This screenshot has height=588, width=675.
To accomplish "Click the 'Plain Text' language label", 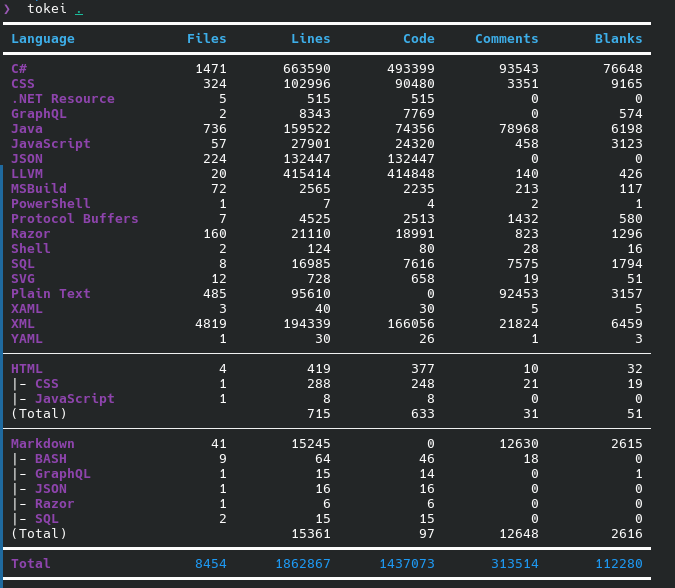I will (51, 294).
